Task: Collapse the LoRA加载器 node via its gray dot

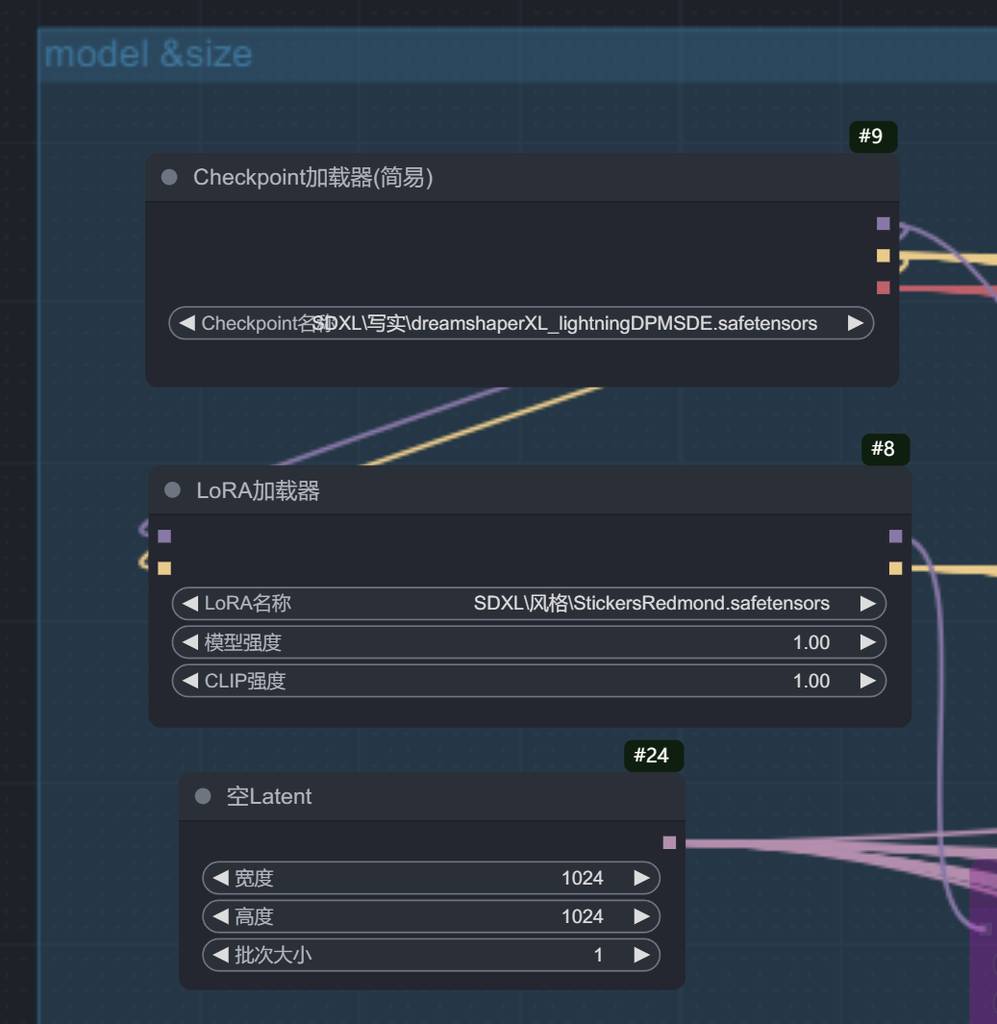Action: pyautogui.click(x=172, y=490)
